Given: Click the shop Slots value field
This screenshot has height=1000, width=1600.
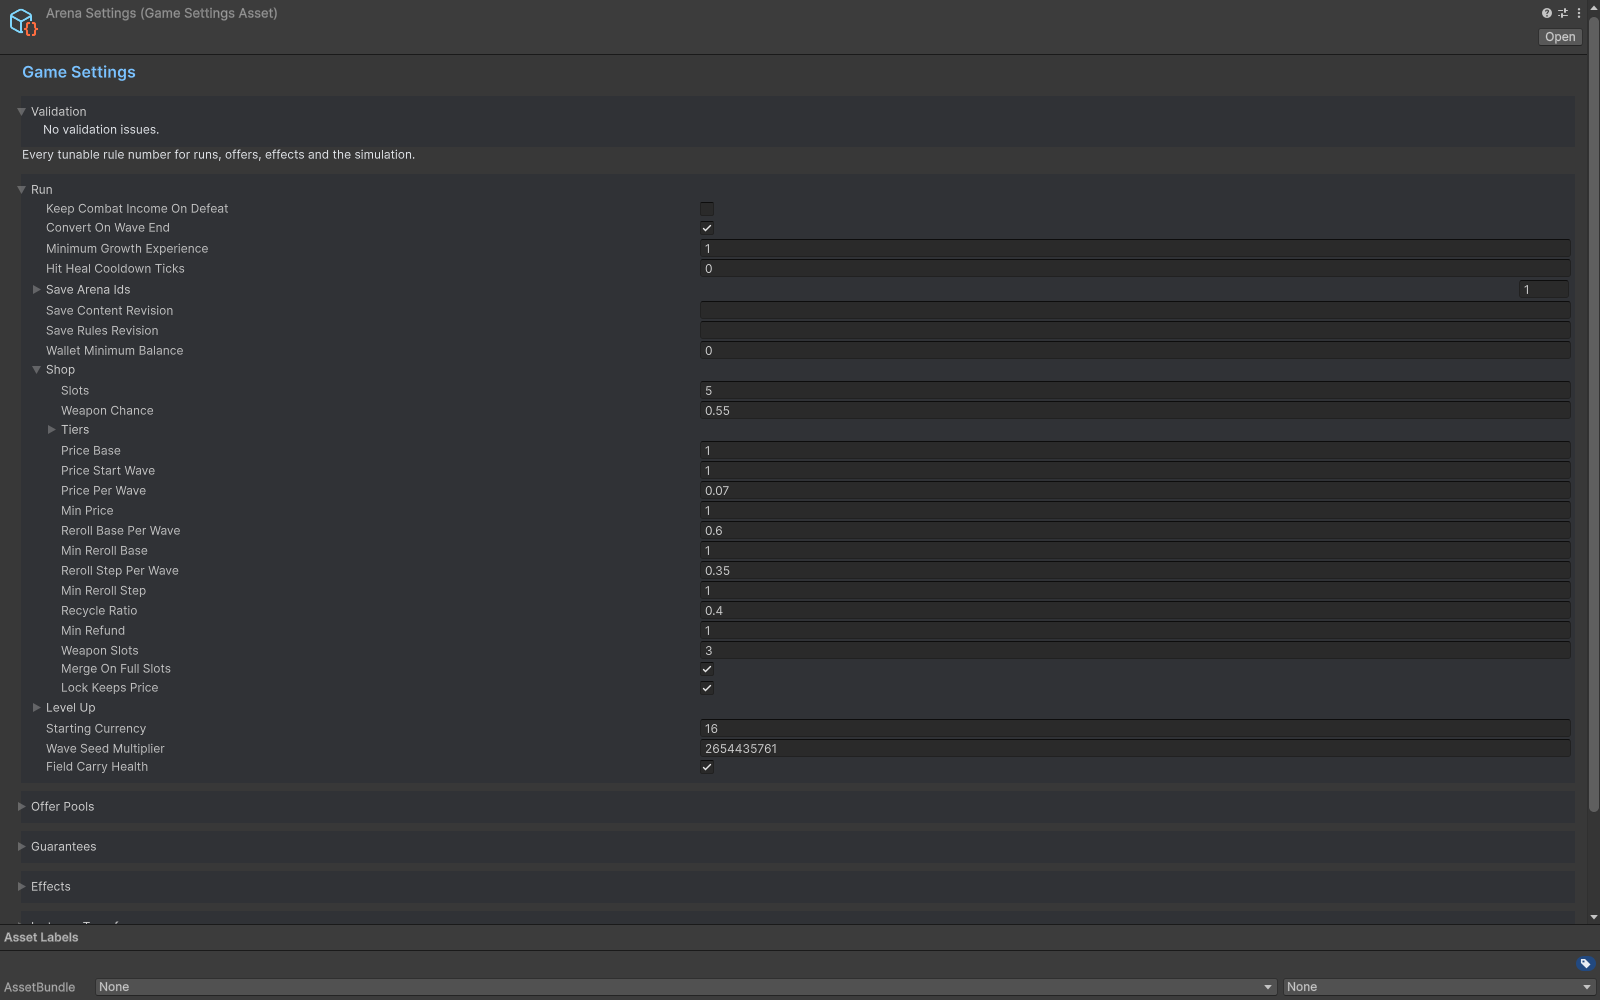Looking at the screenshot, I should [1135, 391].
